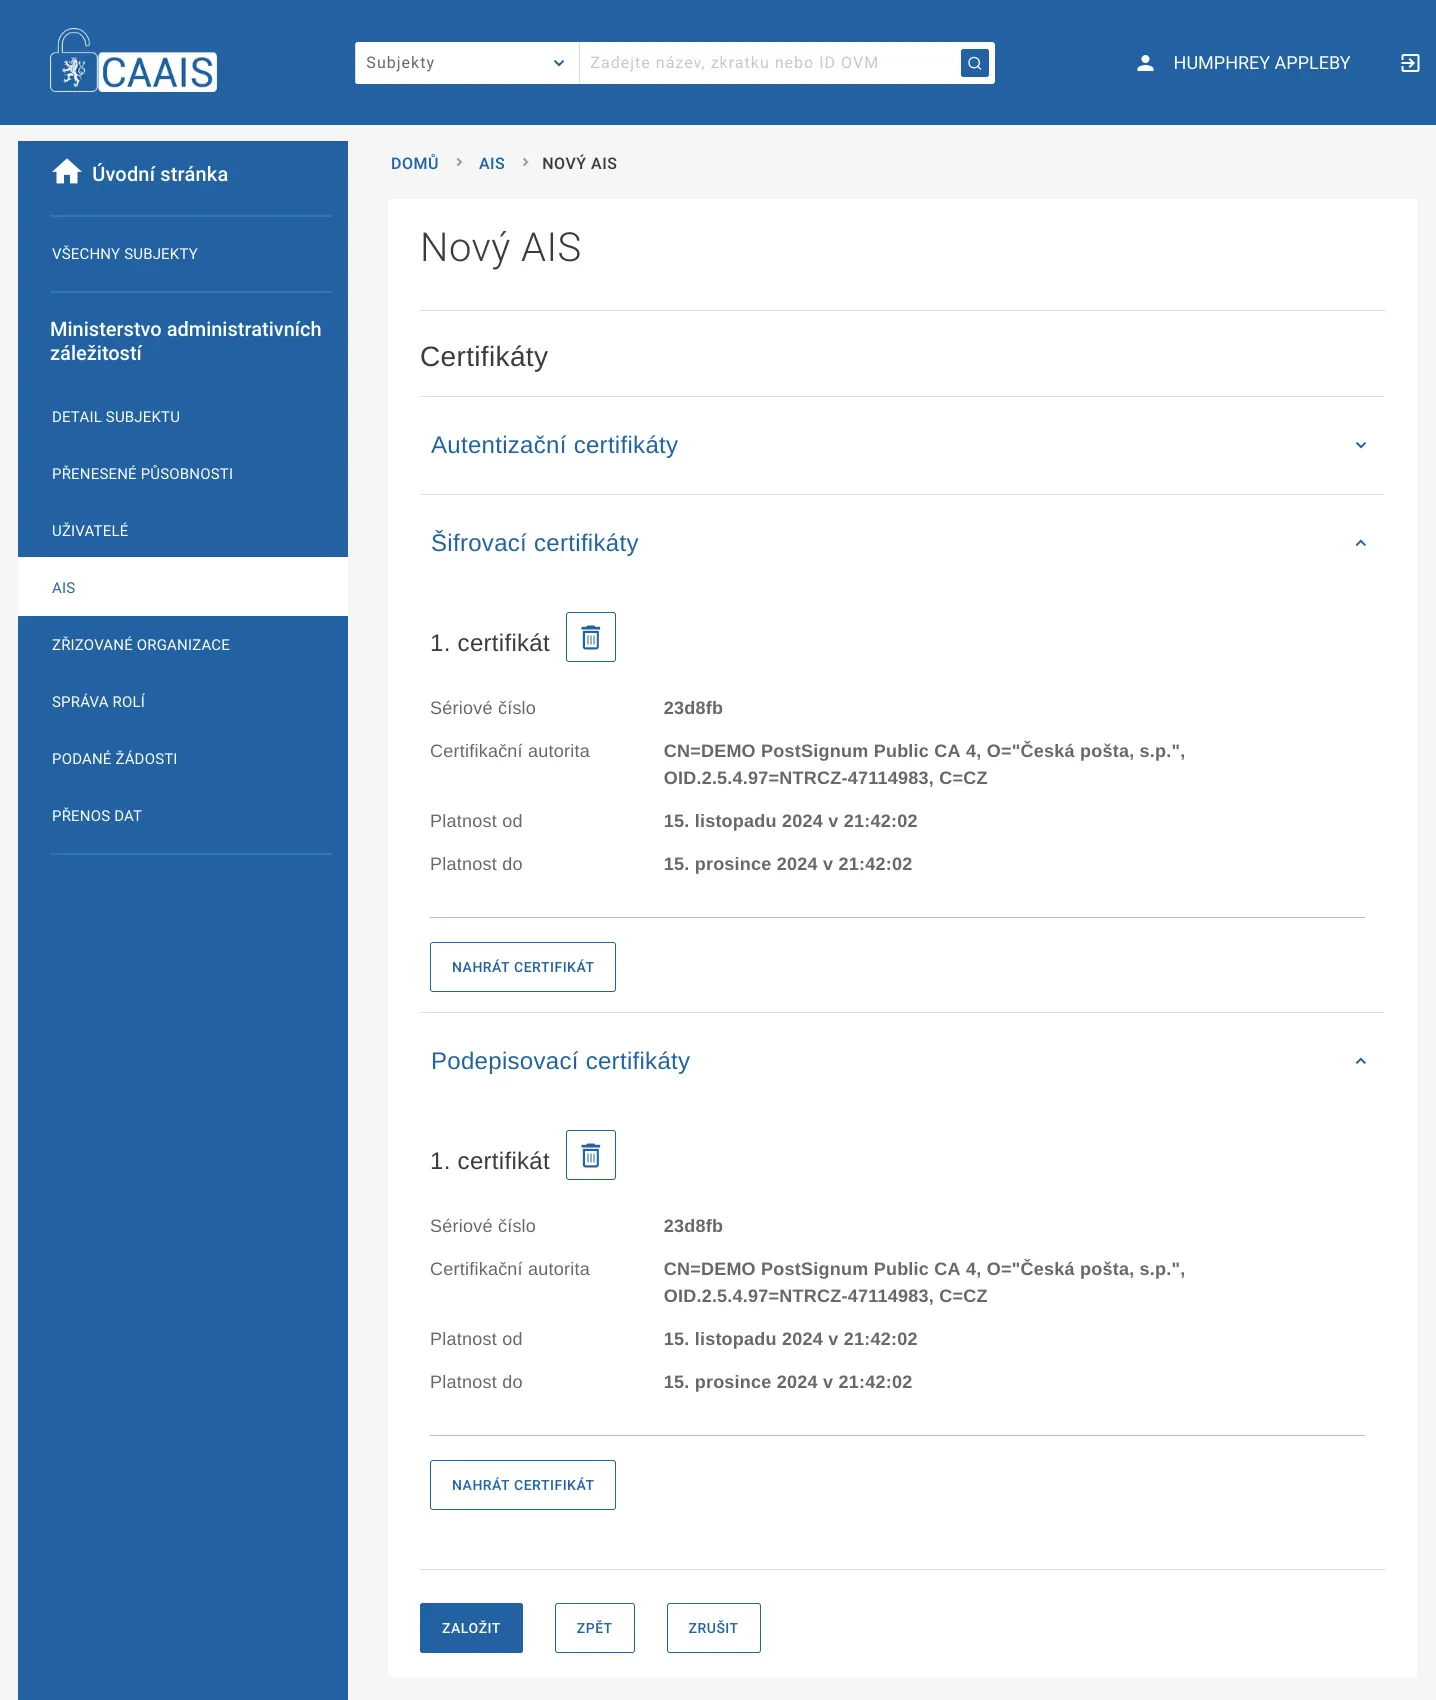Upload certificate under Šifrovací certifikáty

coord(522,967)
